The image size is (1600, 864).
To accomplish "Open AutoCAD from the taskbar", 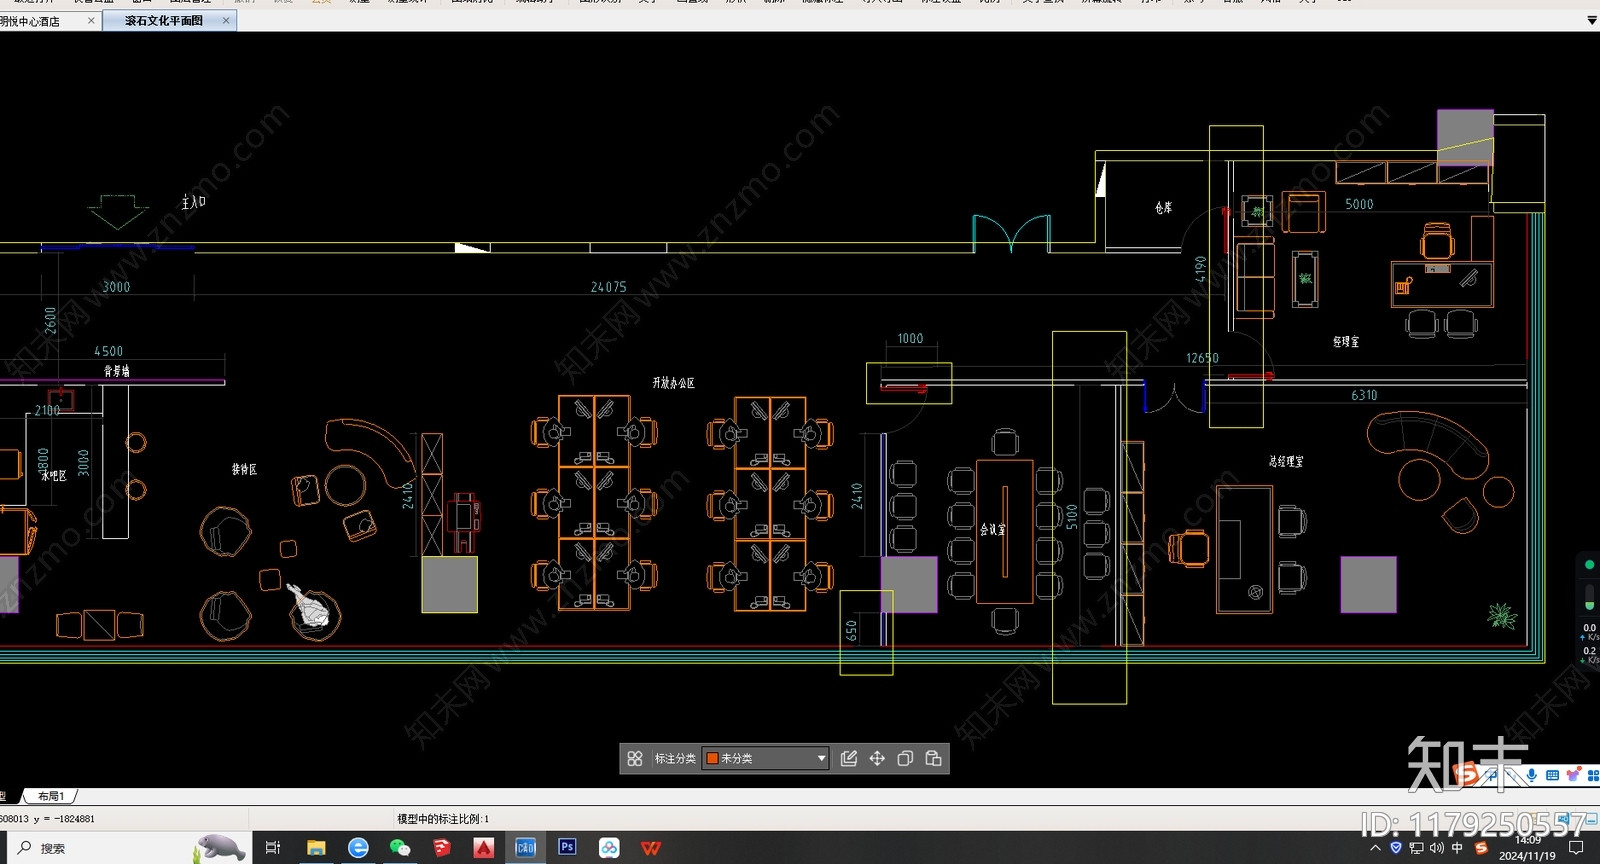I will tap(484, 848).
